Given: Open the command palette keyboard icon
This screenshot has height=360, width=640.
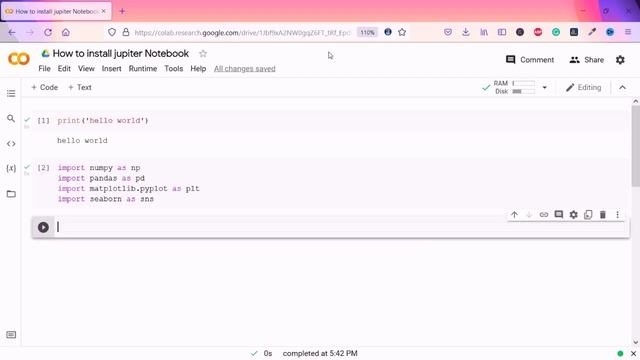Looking at the screenshot, I should (x=11, y=335).
